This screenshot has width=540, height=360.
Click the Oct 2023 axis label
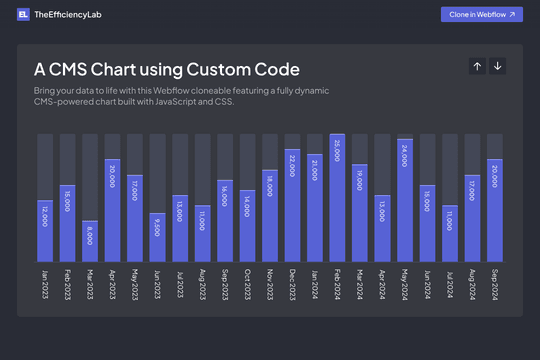coord(247,285)
